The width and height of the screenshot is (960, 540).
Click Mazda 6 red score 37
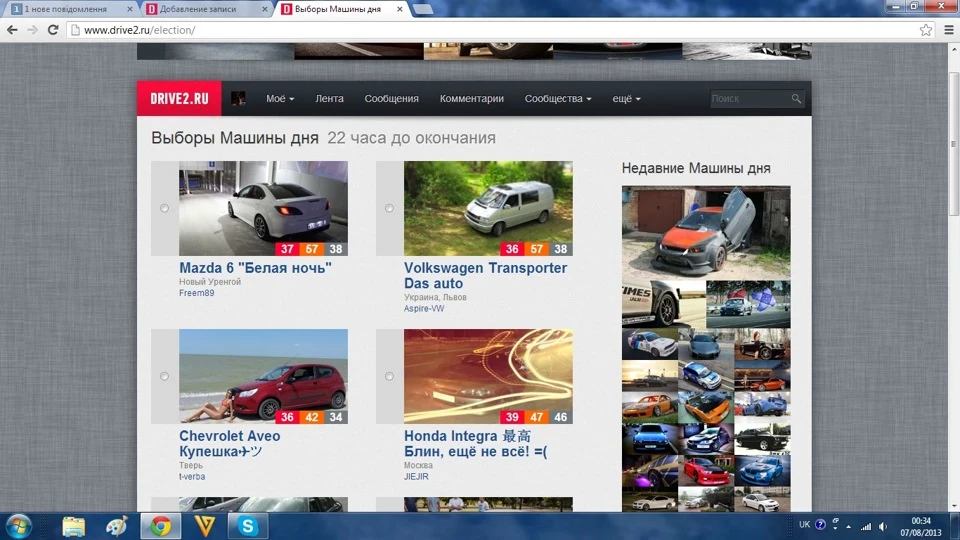point(287,249)
